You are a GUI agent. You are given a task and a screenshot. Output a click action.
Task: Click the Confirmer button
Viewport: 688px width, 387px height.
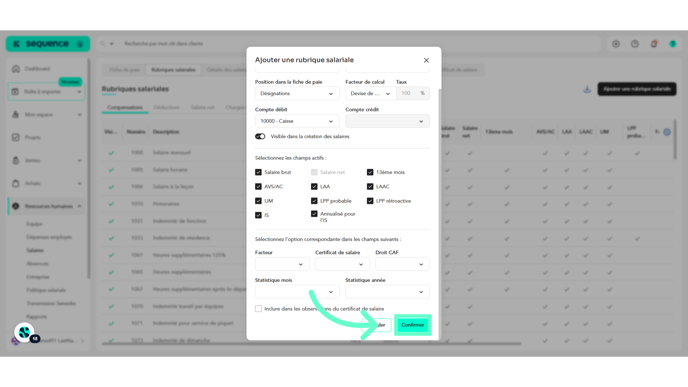coord(412,325)
